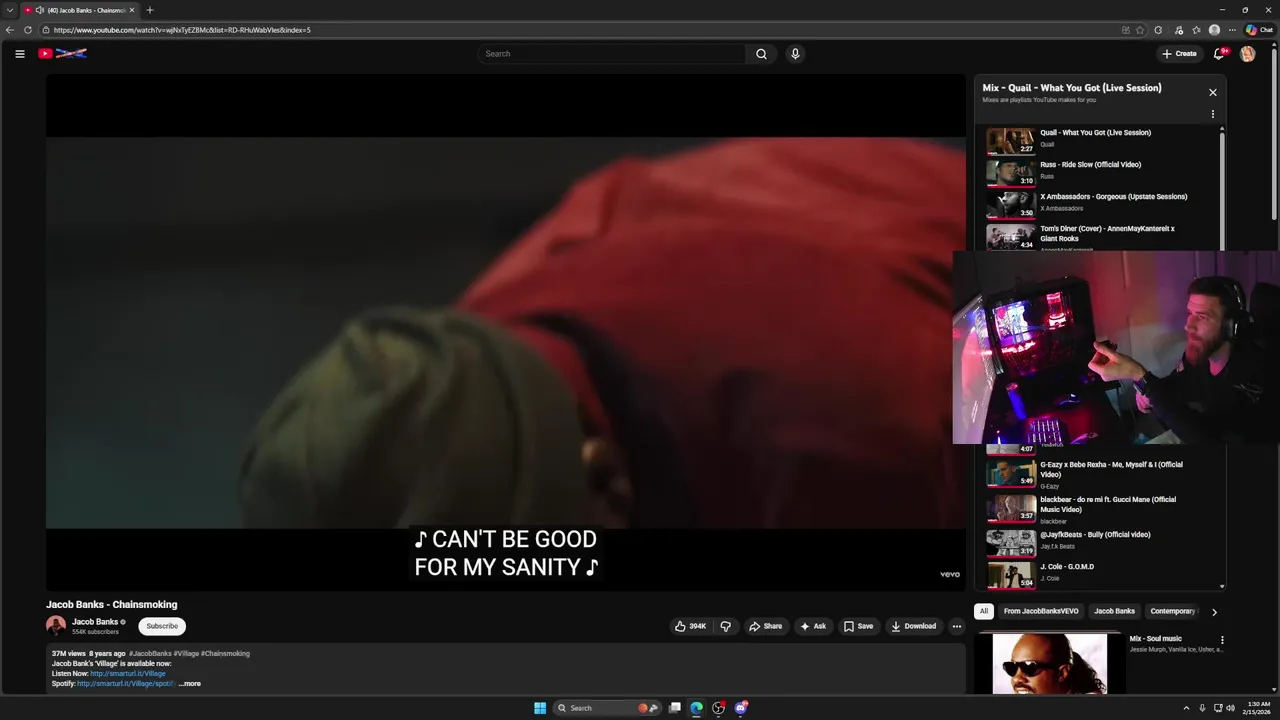Show more filter chips with right arrow
Viewport: 1280px width, 720px height.
[x=1214, y=612]
